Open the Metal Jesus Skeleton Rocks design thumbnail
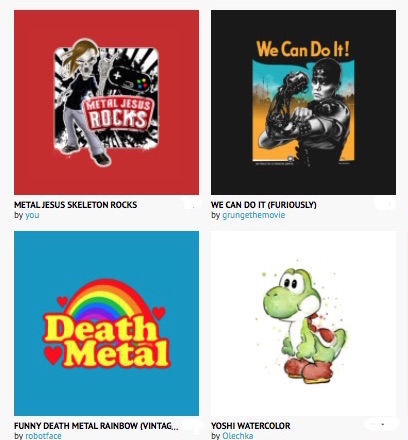This screenshot has height=440, width=408. pyautogui.click(x=106, y=102)
